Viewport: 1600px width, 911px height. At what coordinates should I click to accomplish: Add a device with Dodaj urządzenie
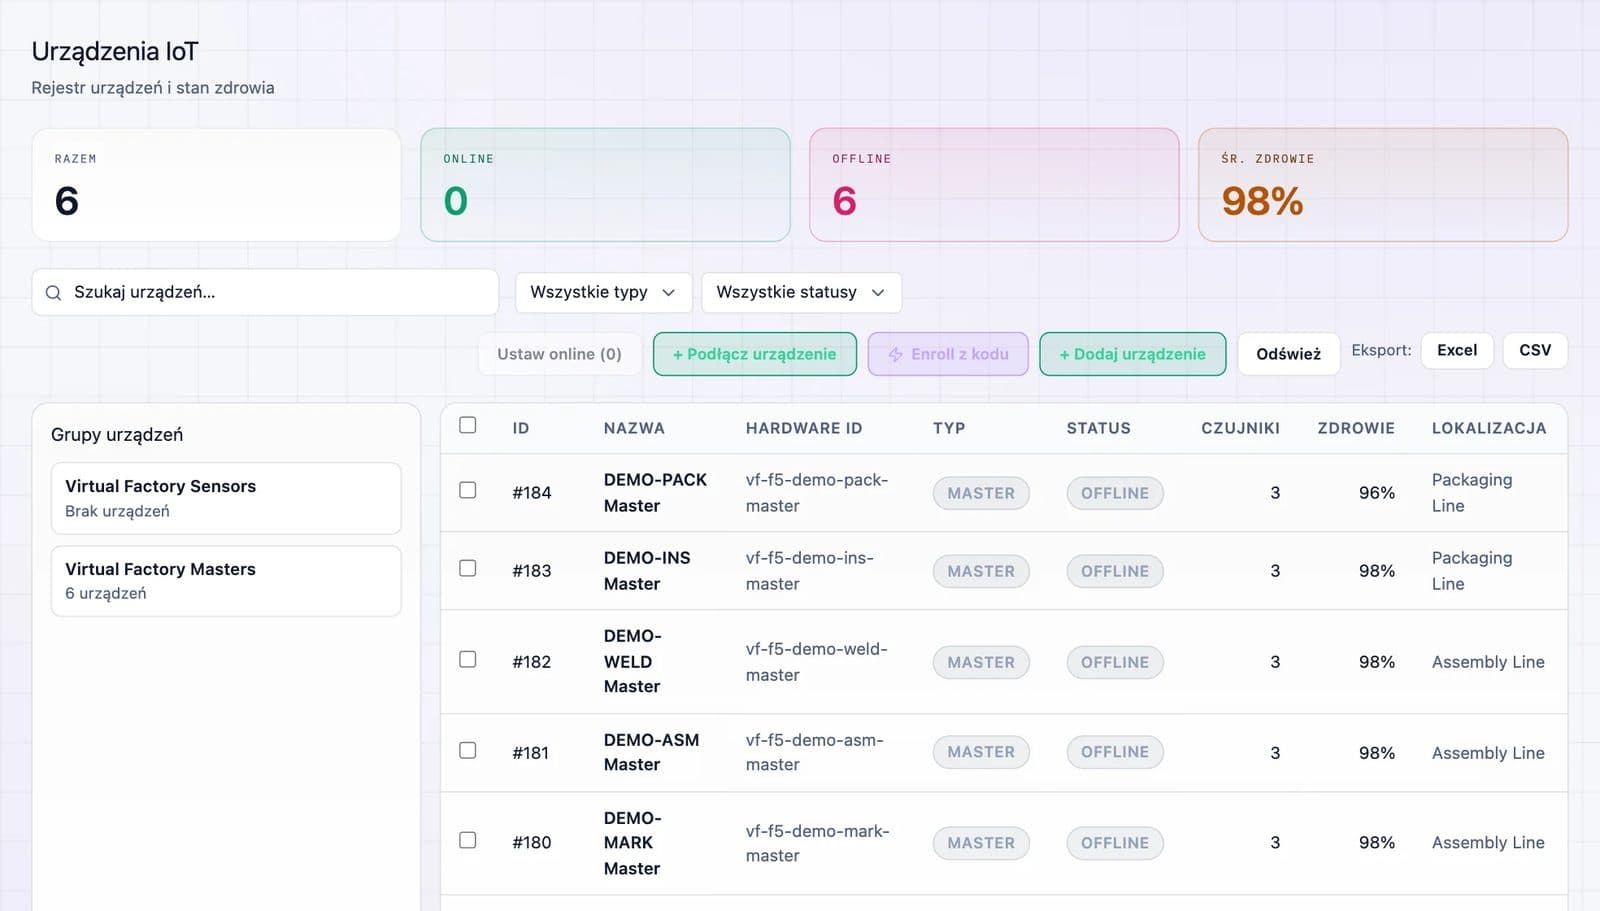coord(1133,354)
